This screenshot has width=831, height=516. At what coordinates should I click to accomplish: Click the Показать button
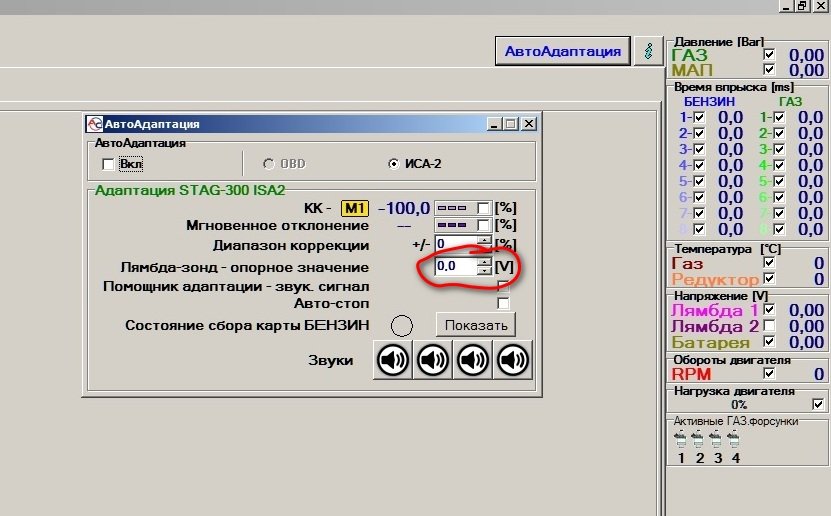coord(476,325)
